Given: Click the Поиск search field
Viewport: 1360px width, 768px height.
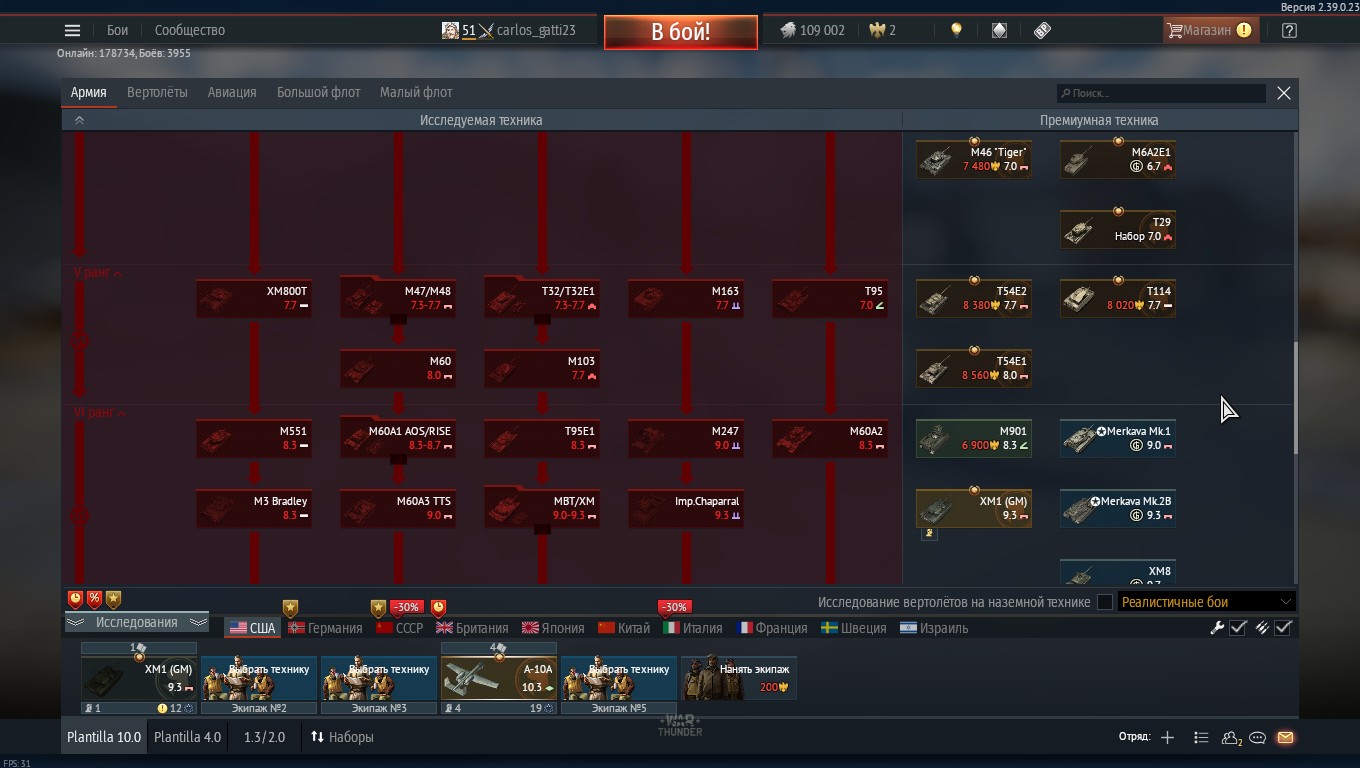Looking at the screenshot, I should pyautogui.click(x=1161, y=93).
